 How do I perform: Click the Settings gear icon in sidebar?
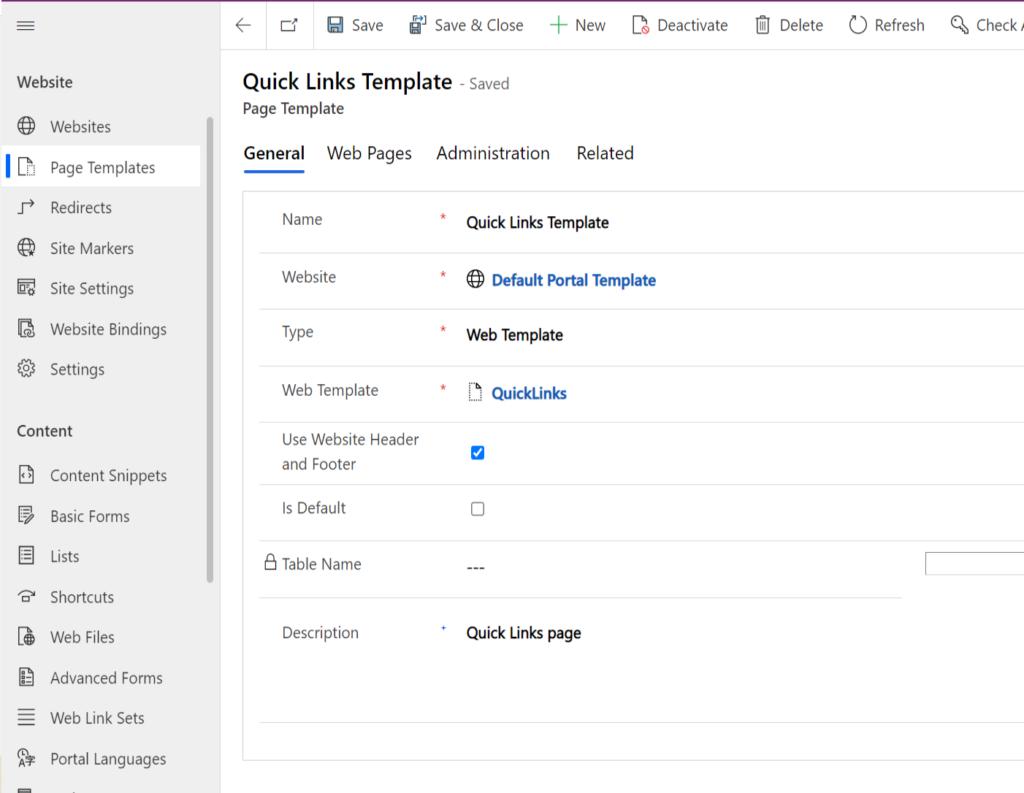(x=26, y=368)
